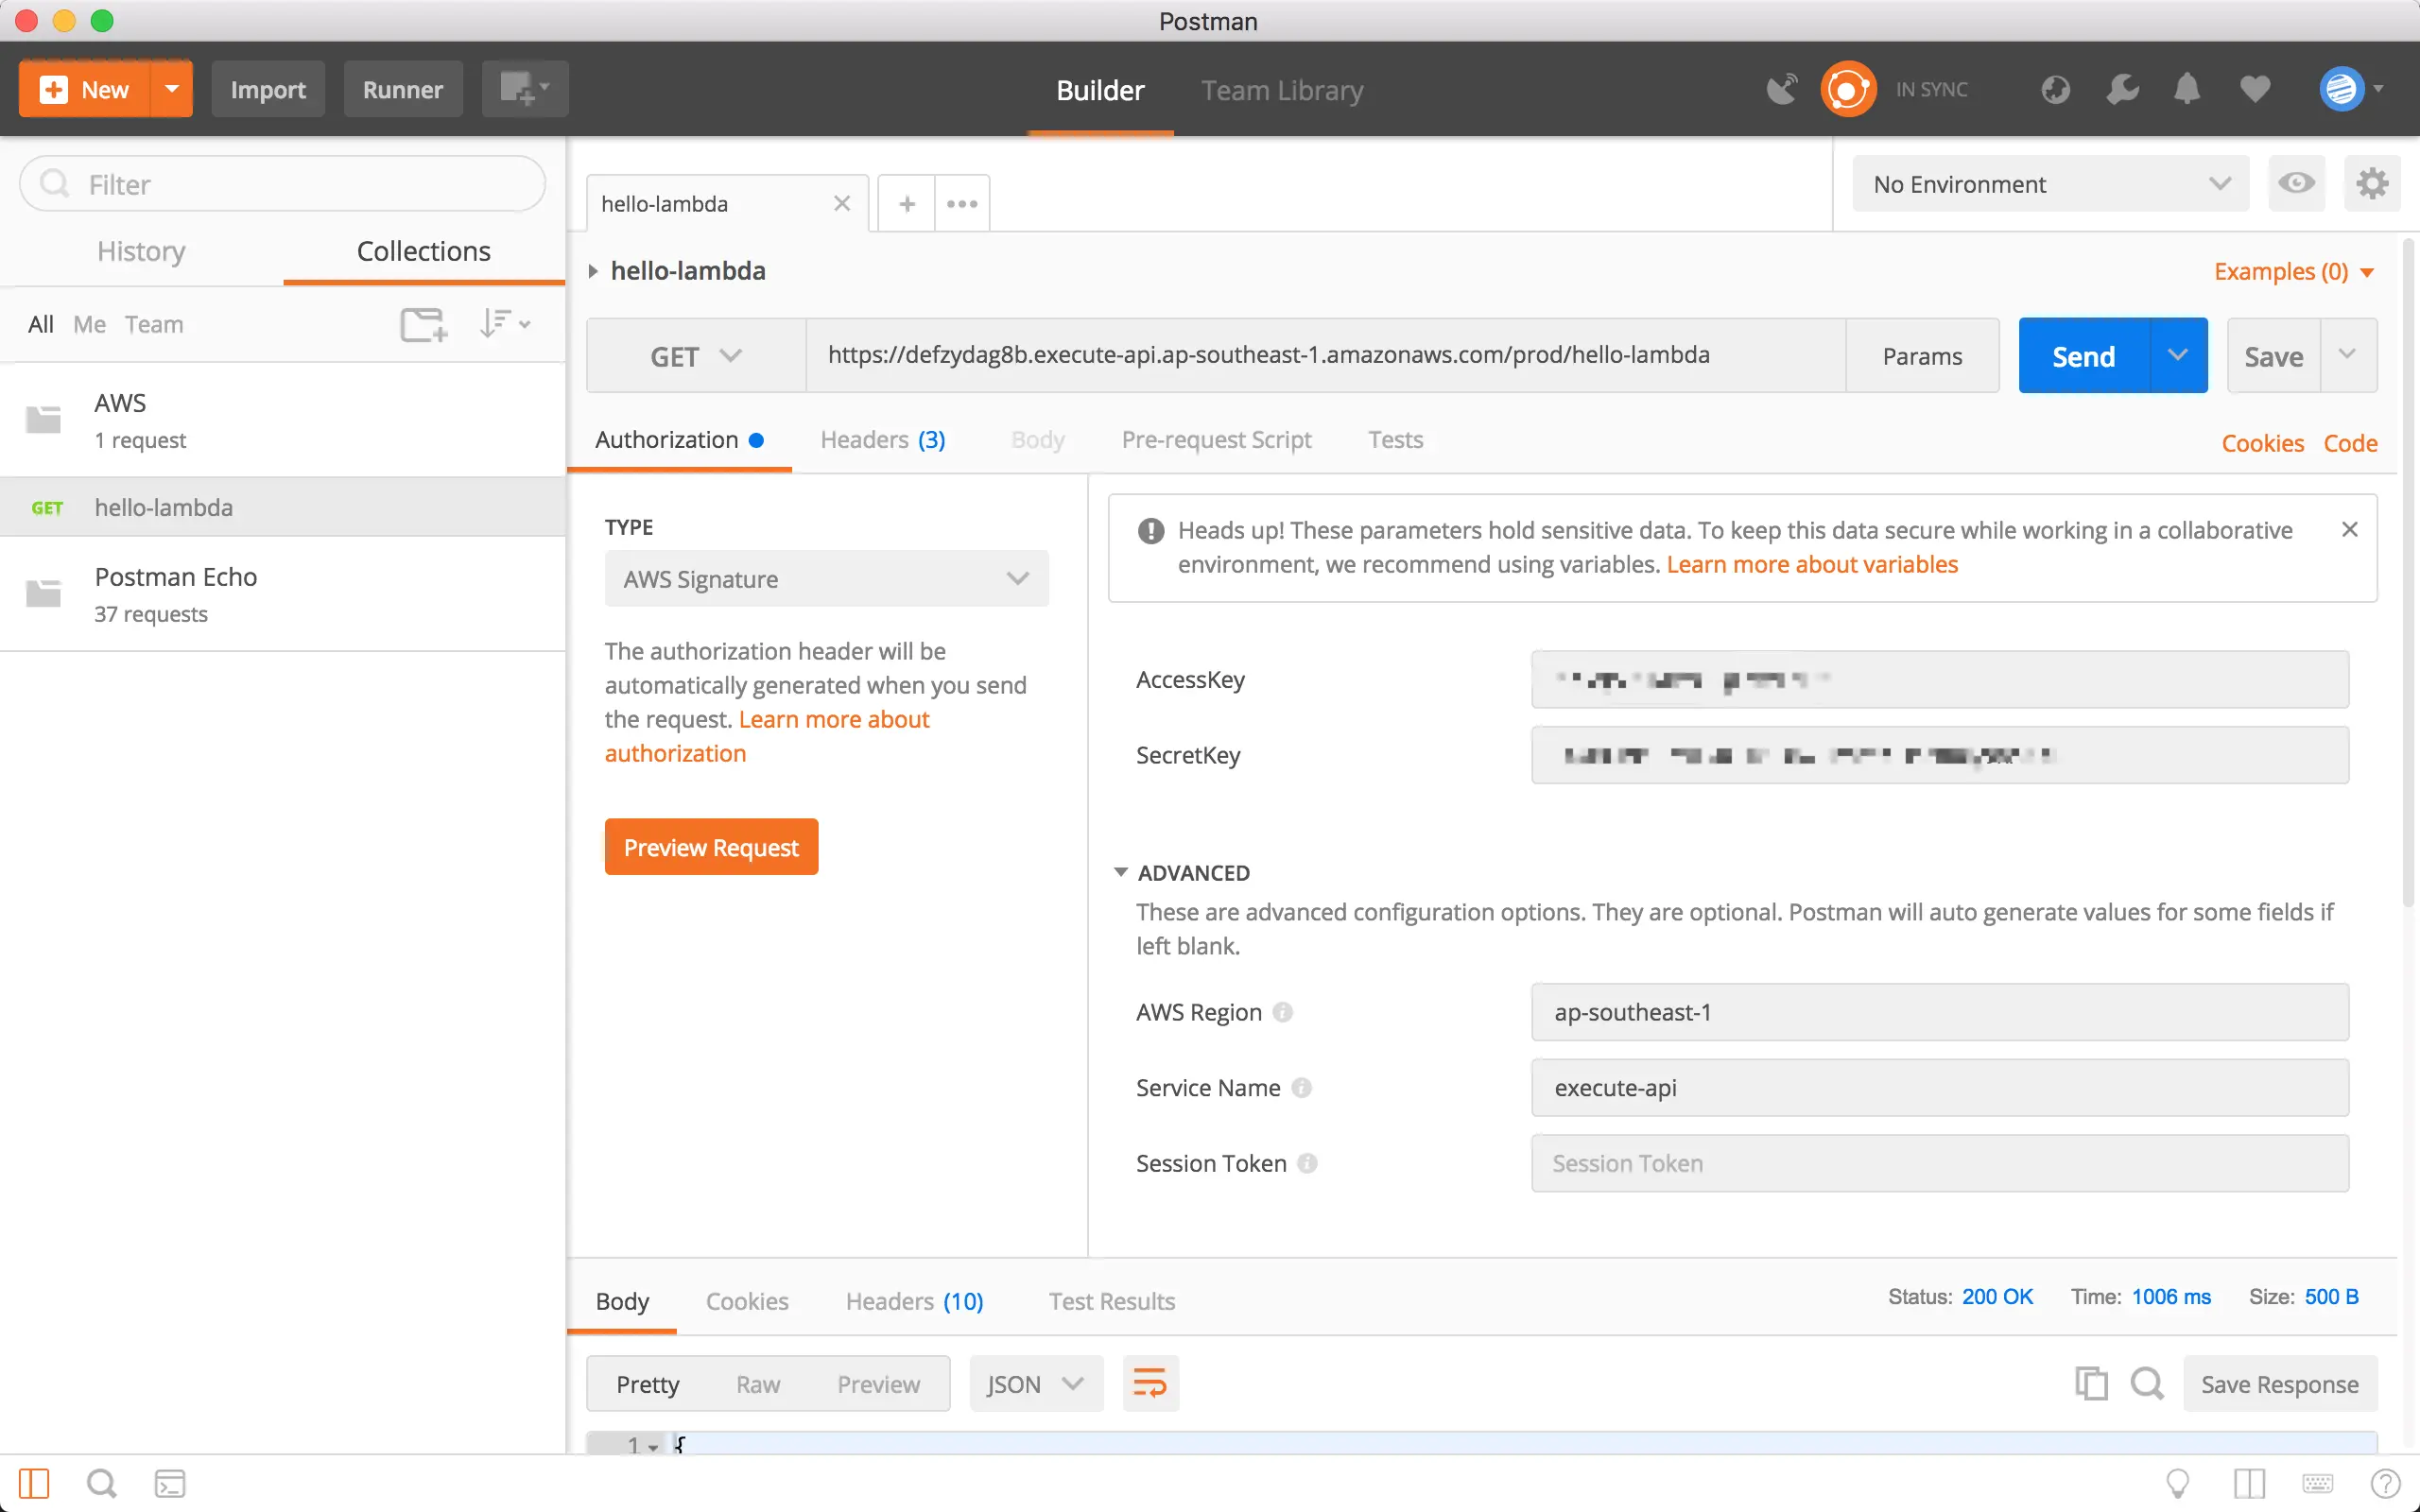This screenshot has width=2420, height=1512.
Task: Toggle response line wrapping
Action: [x=1150, y=1384]
